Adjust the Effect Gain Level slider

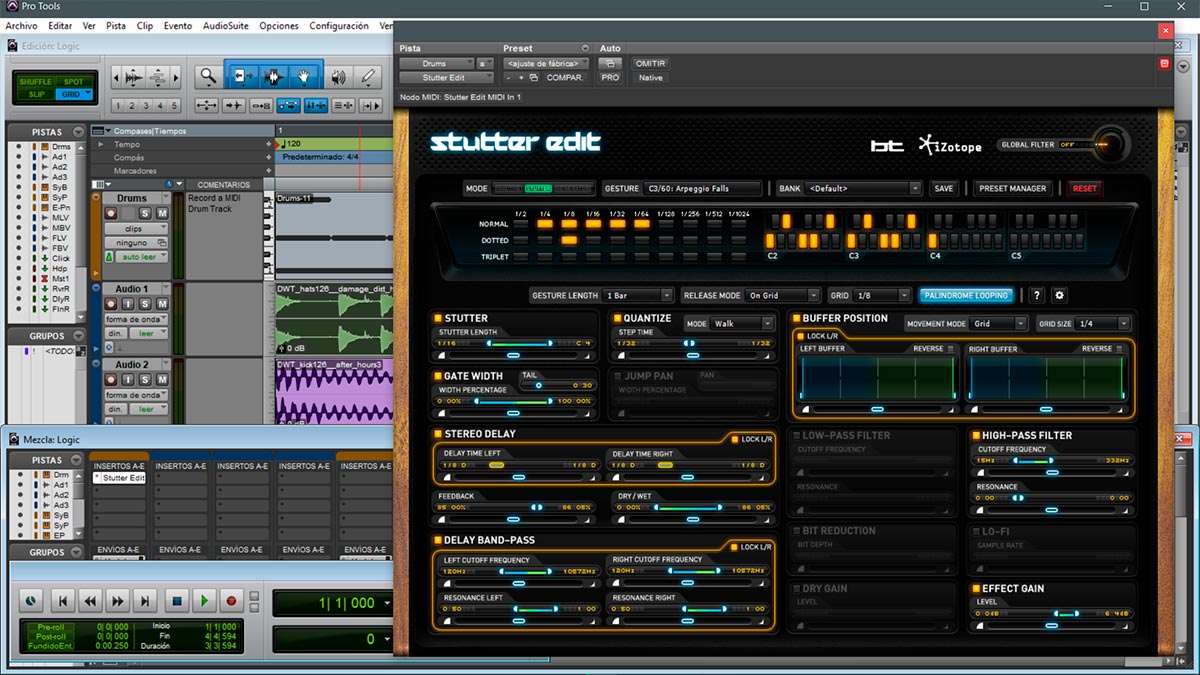(1051, 614)
